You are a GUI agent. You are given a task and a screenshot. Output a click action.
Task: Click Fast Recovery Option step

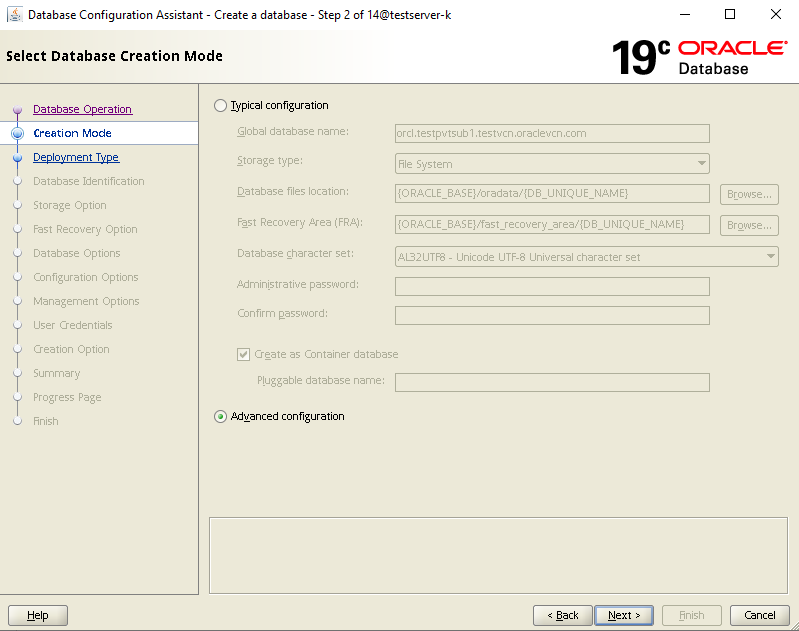(x=85, y=229)
